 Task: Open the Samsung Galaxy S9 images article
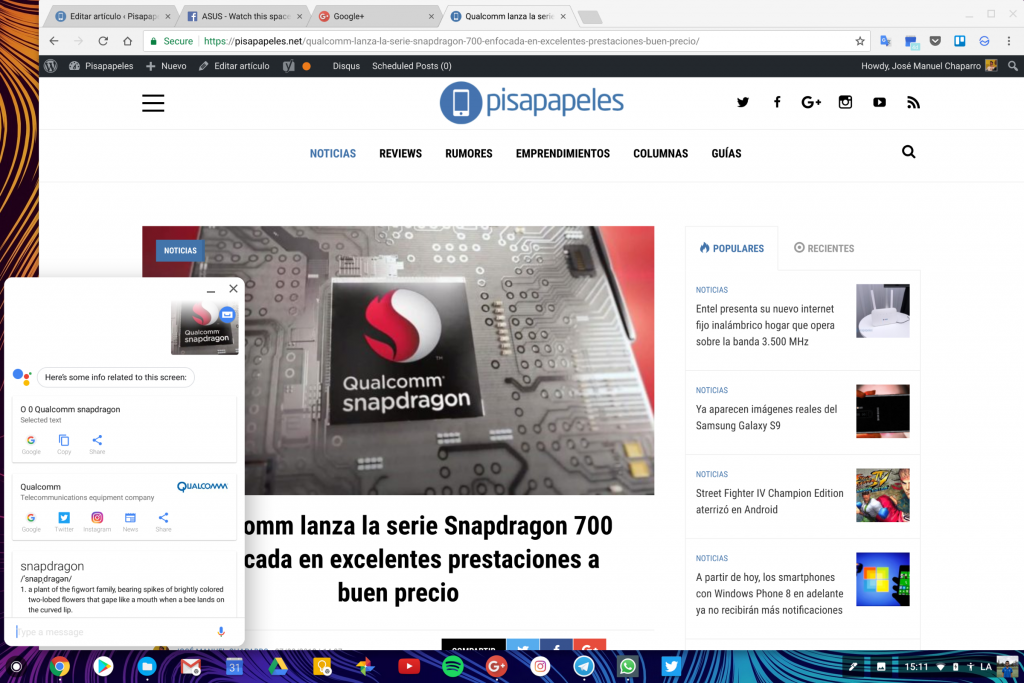[766, 417]
